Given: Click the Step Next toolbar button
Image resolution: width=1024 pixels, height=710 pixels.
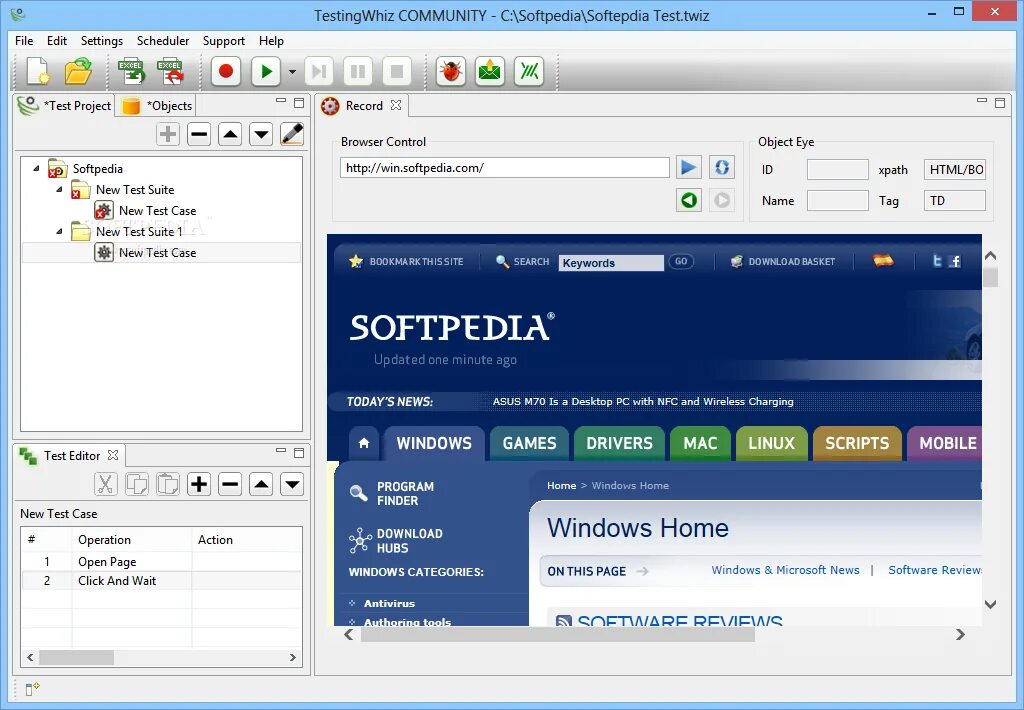Looking at the screenshot, I should point(319,71).
